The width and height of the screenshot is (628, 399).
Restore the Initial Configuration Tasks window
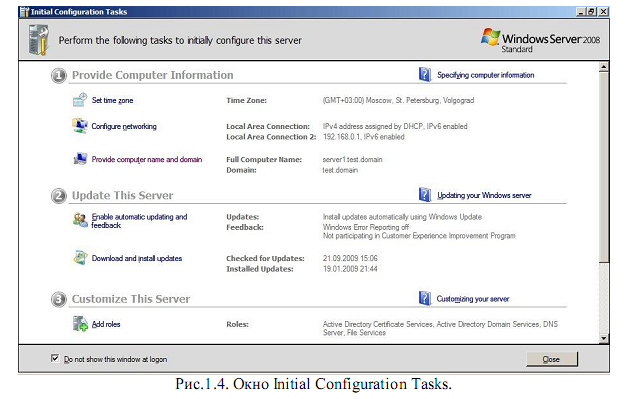point(592,12)
